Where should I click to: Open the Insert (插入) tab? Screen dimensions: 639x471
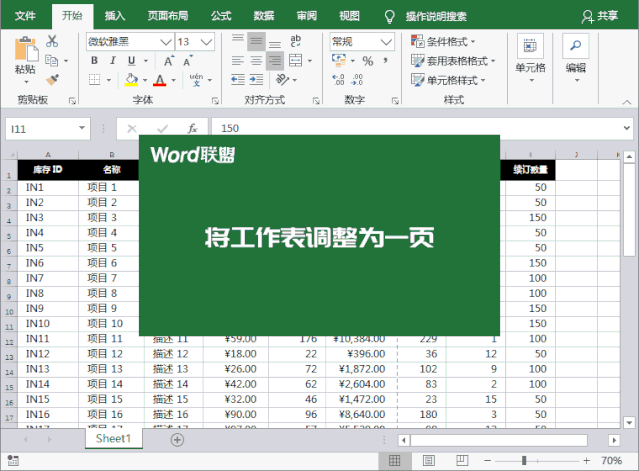(x=115, y=16)
